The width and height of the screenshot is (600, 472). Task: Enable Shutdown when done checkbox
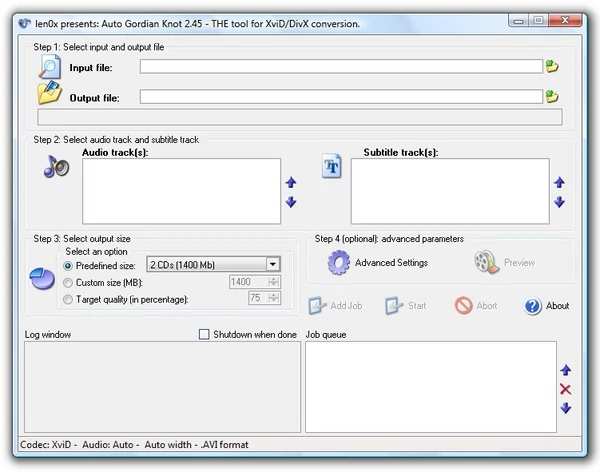coord(204,334)
